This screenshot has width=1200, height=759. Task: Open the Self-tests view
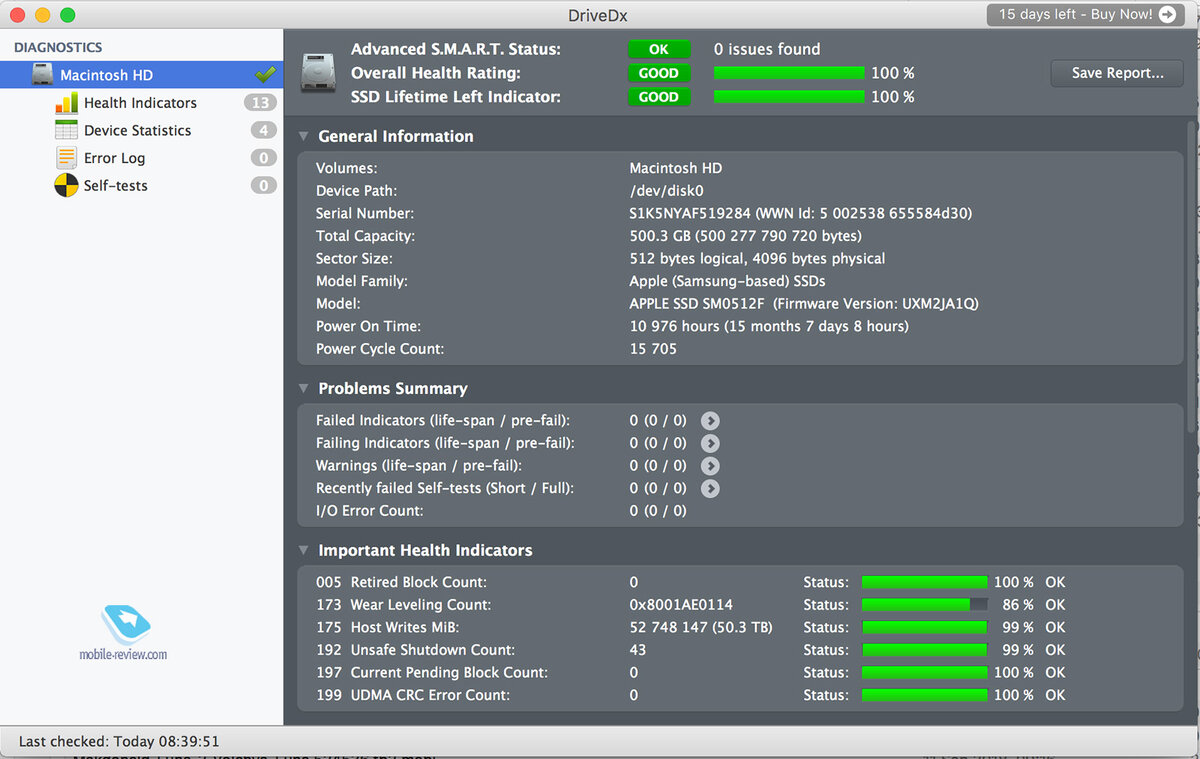[142, 186]
